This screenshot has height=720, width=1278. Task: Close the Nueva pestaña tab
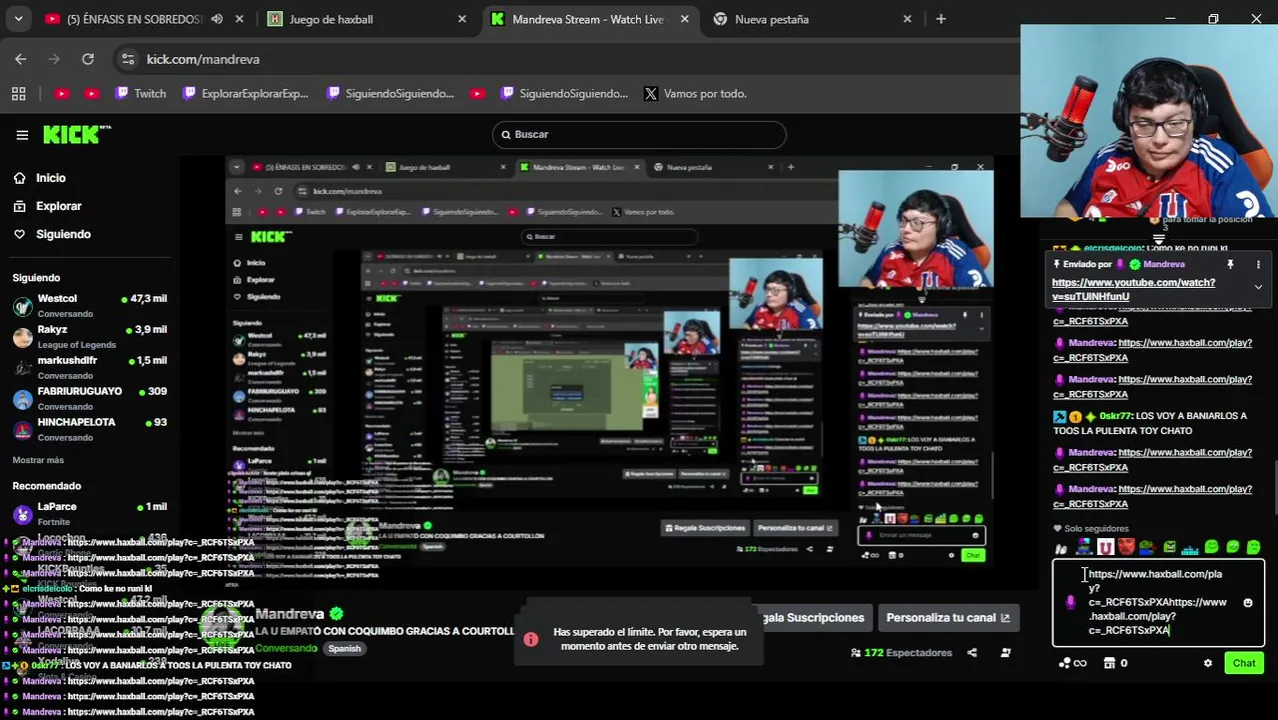point(907,19)
